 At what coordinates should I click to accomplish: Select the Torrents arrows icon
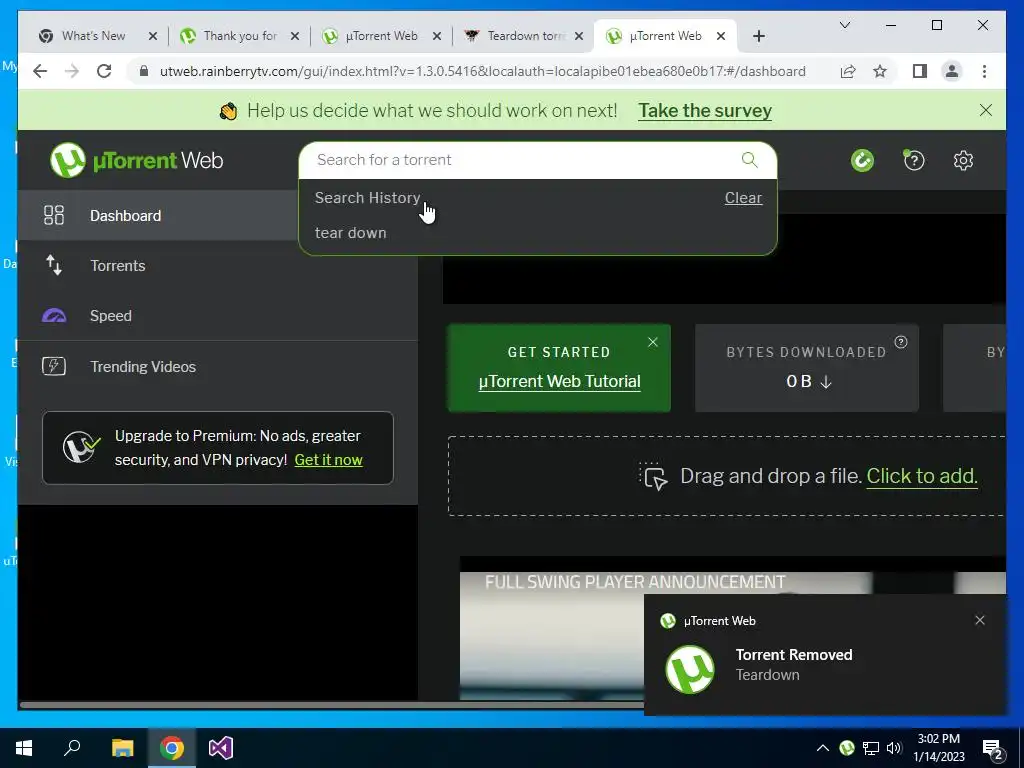pyautogui.click(x=54, y=265)
